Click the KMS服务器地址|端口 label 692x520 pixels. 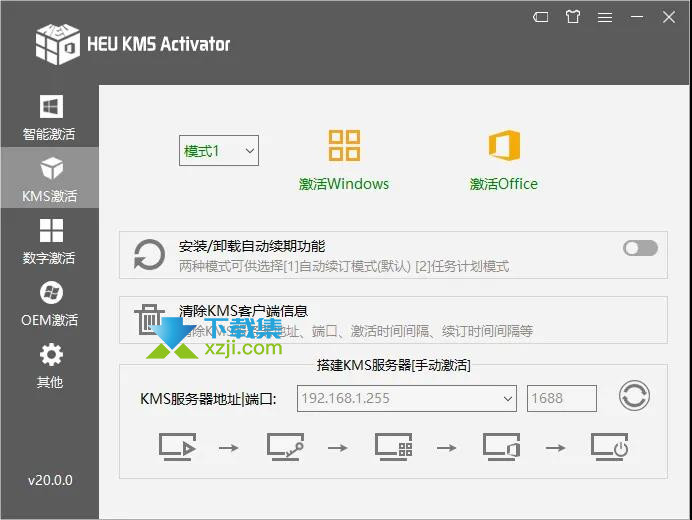tap(208, 399)
